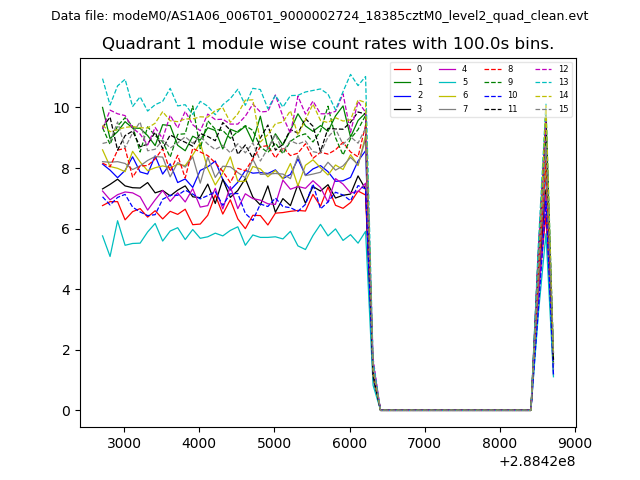Click the x-axis tick label 7000
The image size is (640, 480).
coord(424,442)
